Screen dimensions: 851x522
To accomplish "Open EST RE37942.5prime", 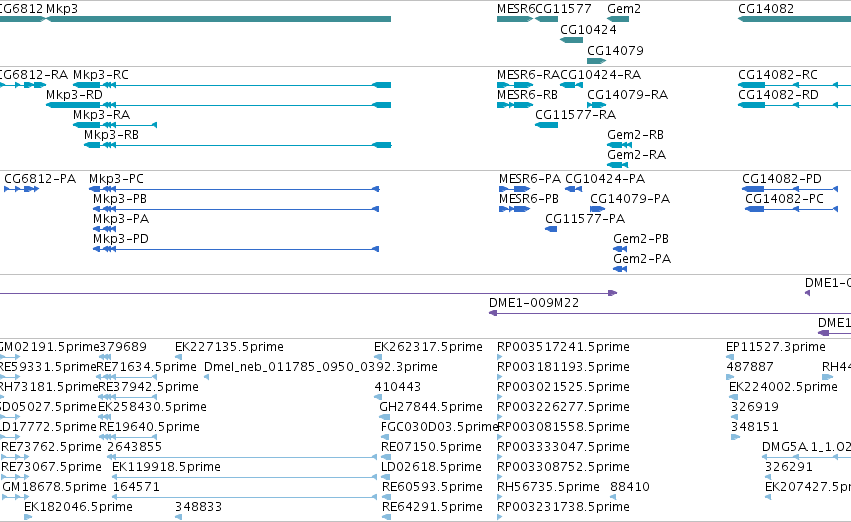I will [128, 397].
